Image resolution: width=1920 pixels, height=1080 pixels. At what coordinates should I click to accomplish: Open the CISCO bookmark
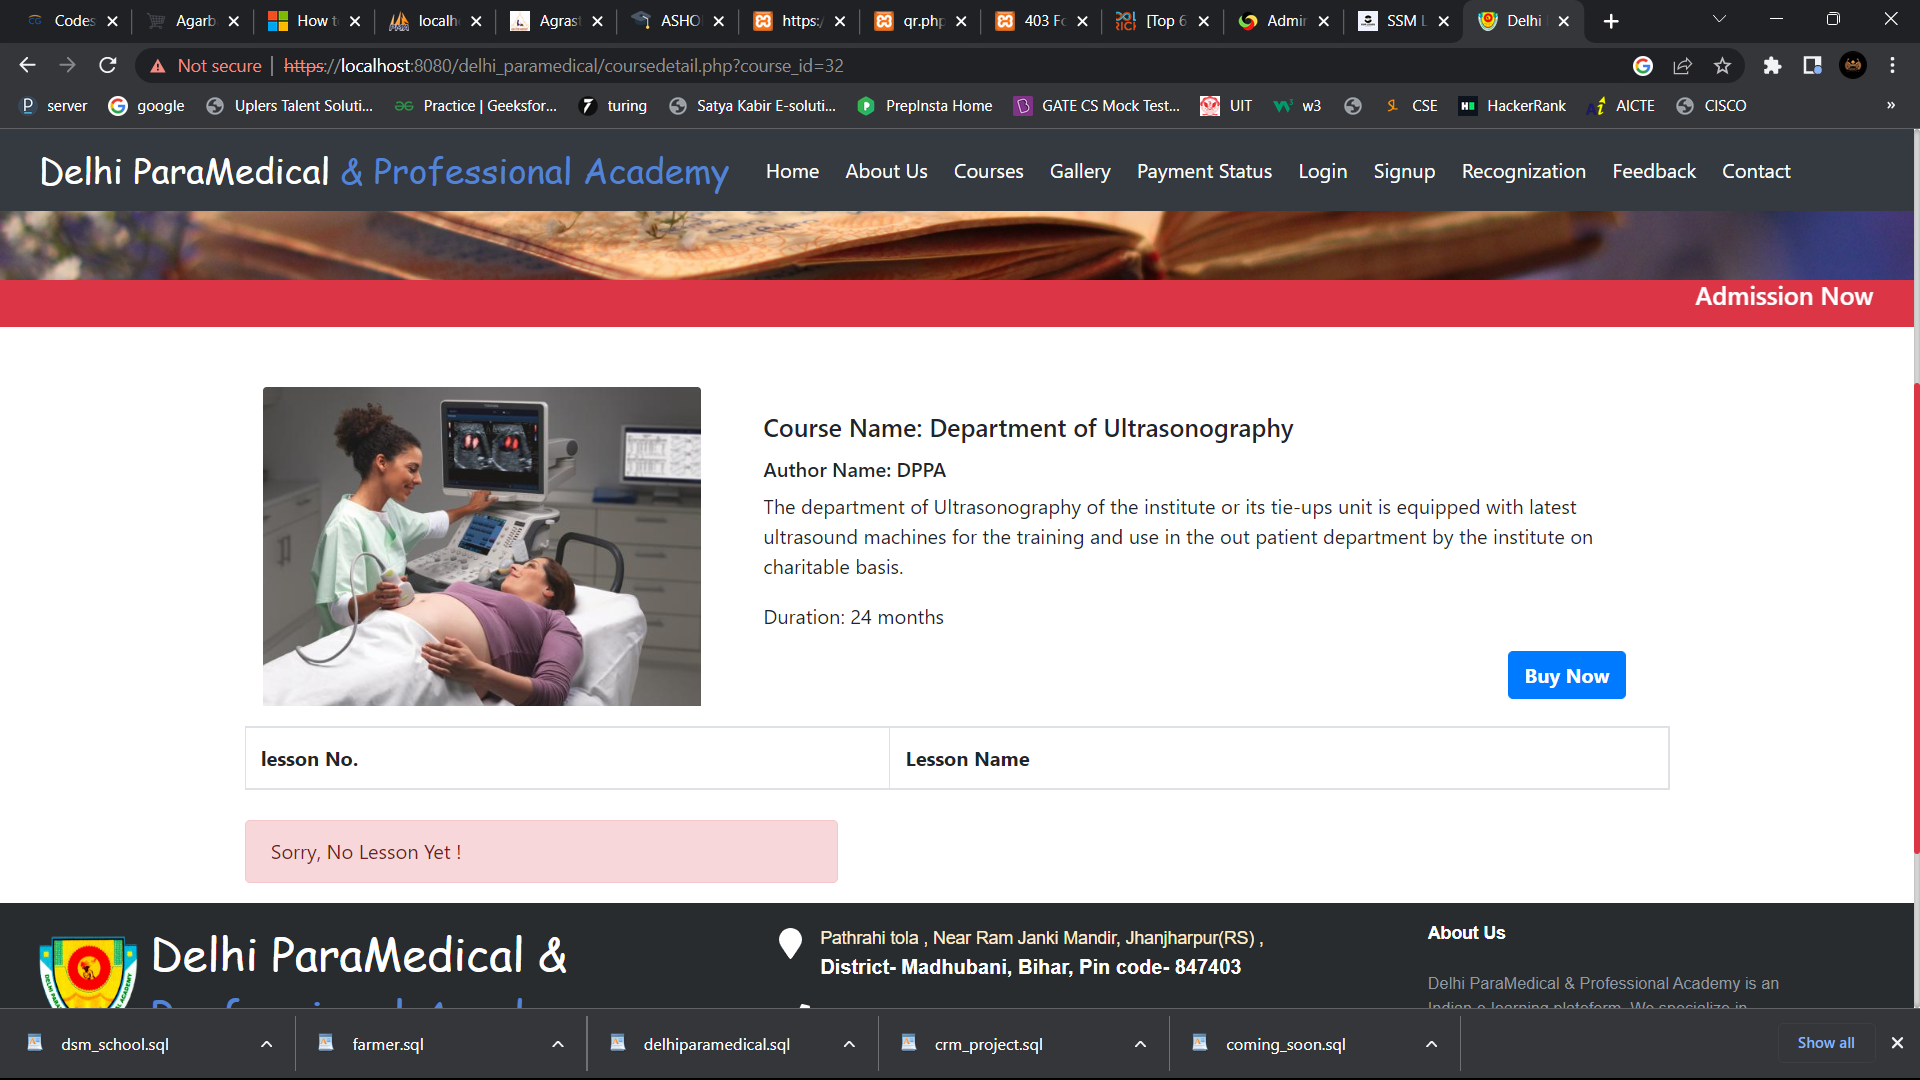point(1711,105)
